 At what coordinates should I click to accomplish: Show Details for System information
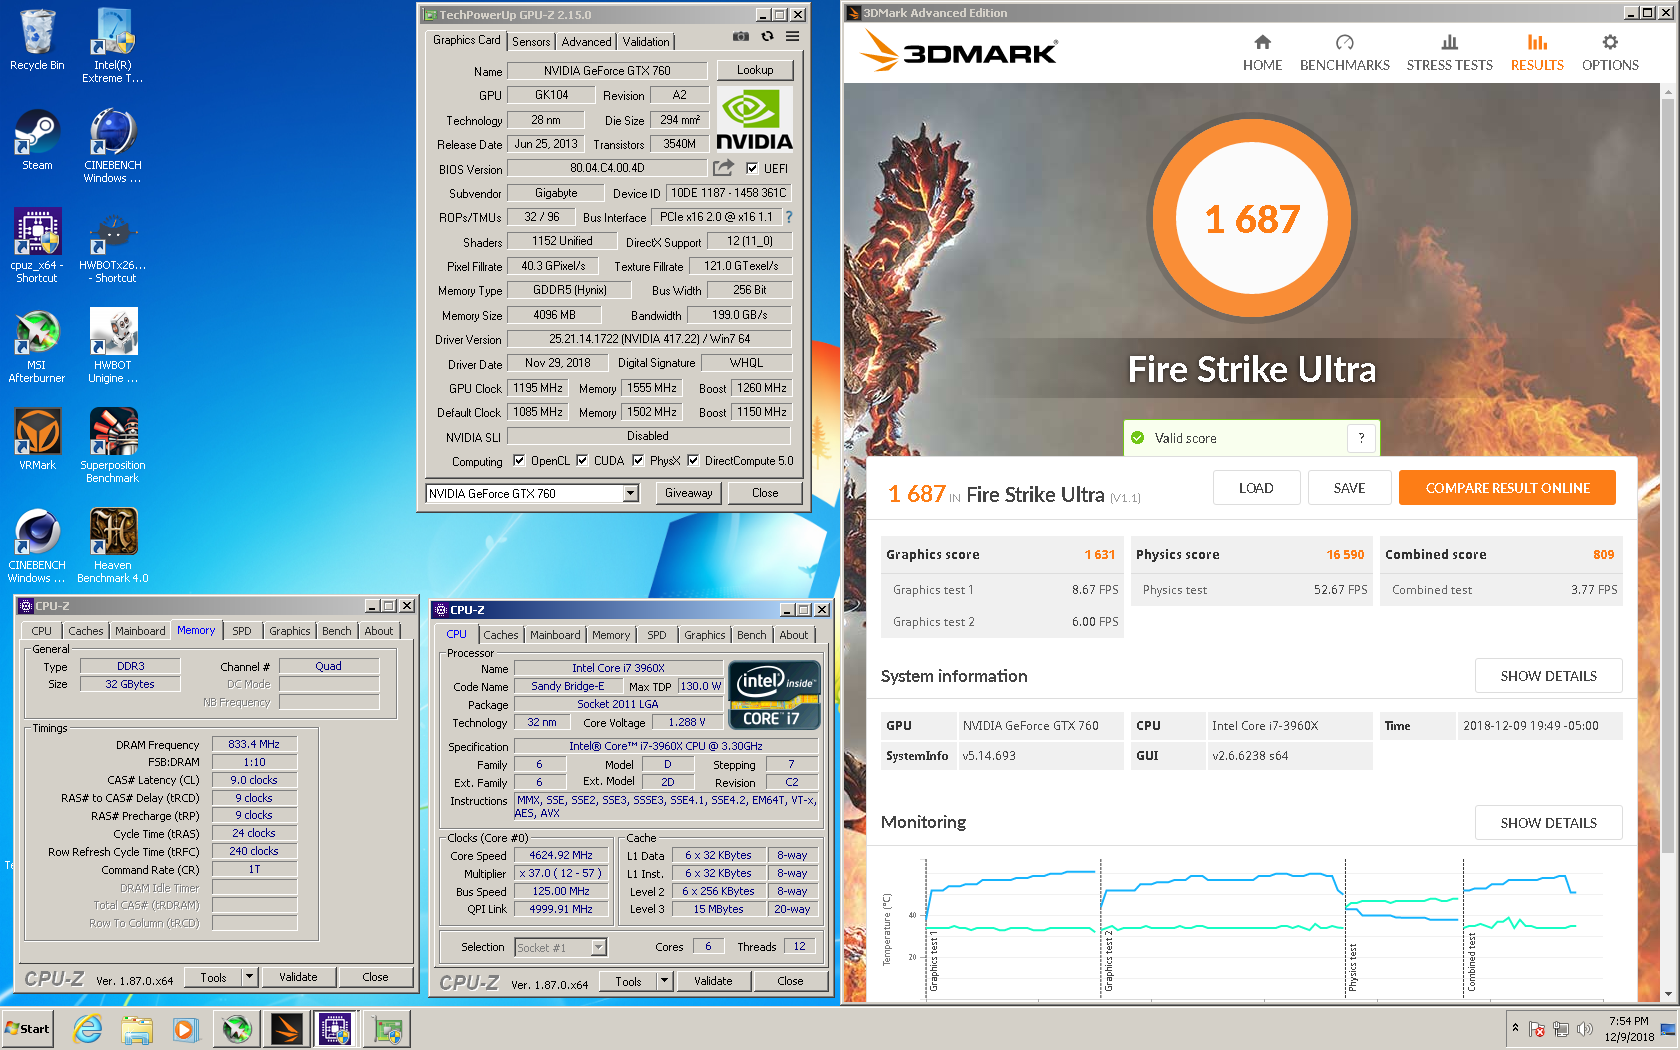tap(1548, 676)
